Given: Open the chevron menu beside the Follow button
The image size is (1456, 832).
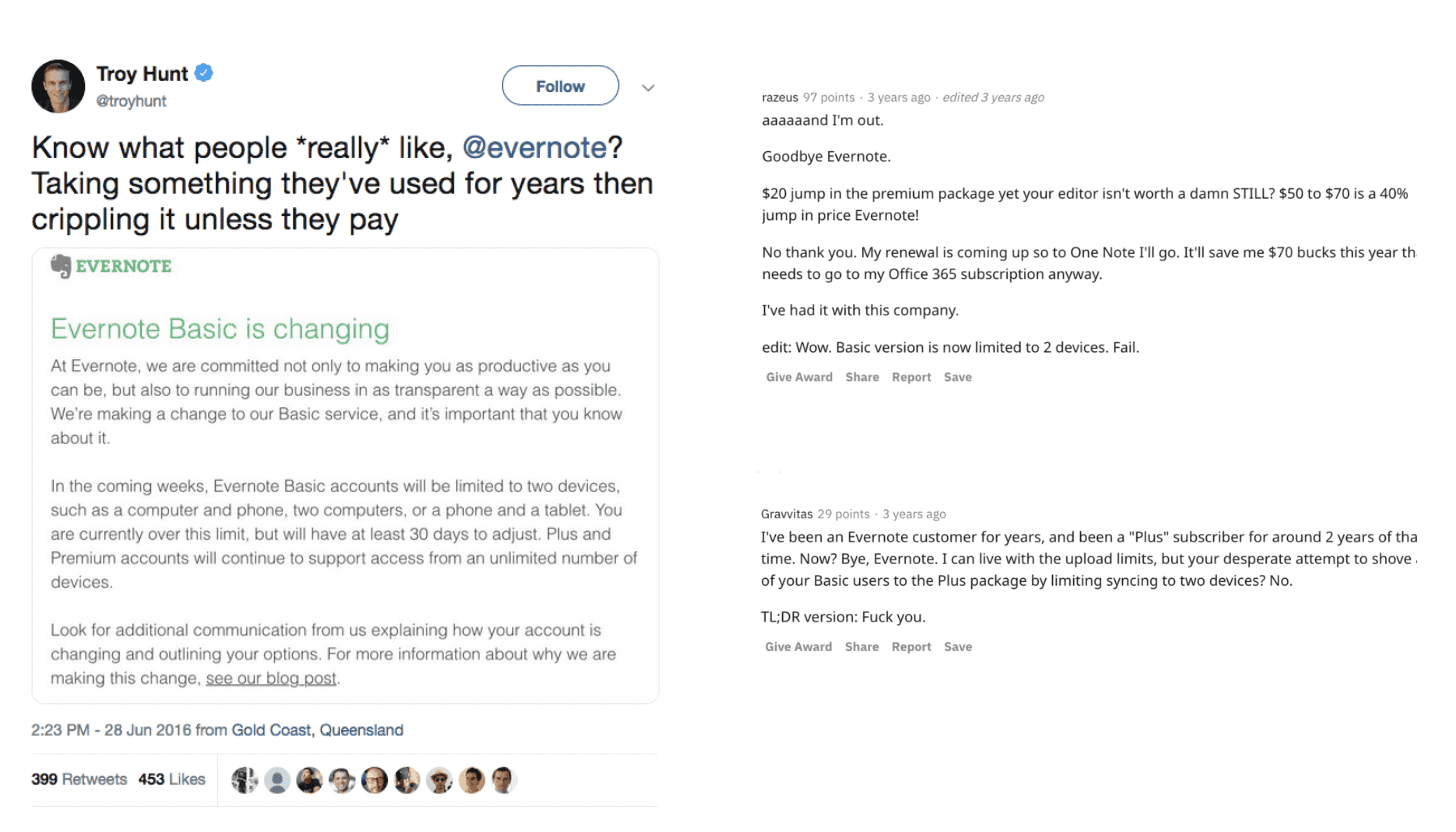Looking at the screenshot, I should tap(648, 87).
